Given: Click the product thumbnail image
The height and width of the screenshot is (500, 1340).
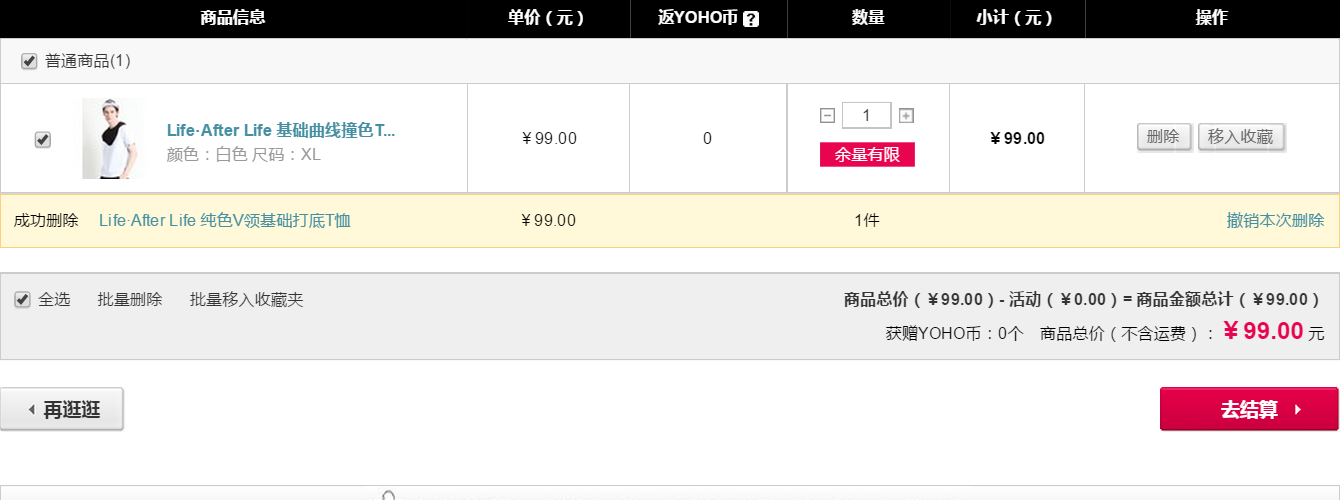Looking at the screenshot, I should (x=112, y=138).
